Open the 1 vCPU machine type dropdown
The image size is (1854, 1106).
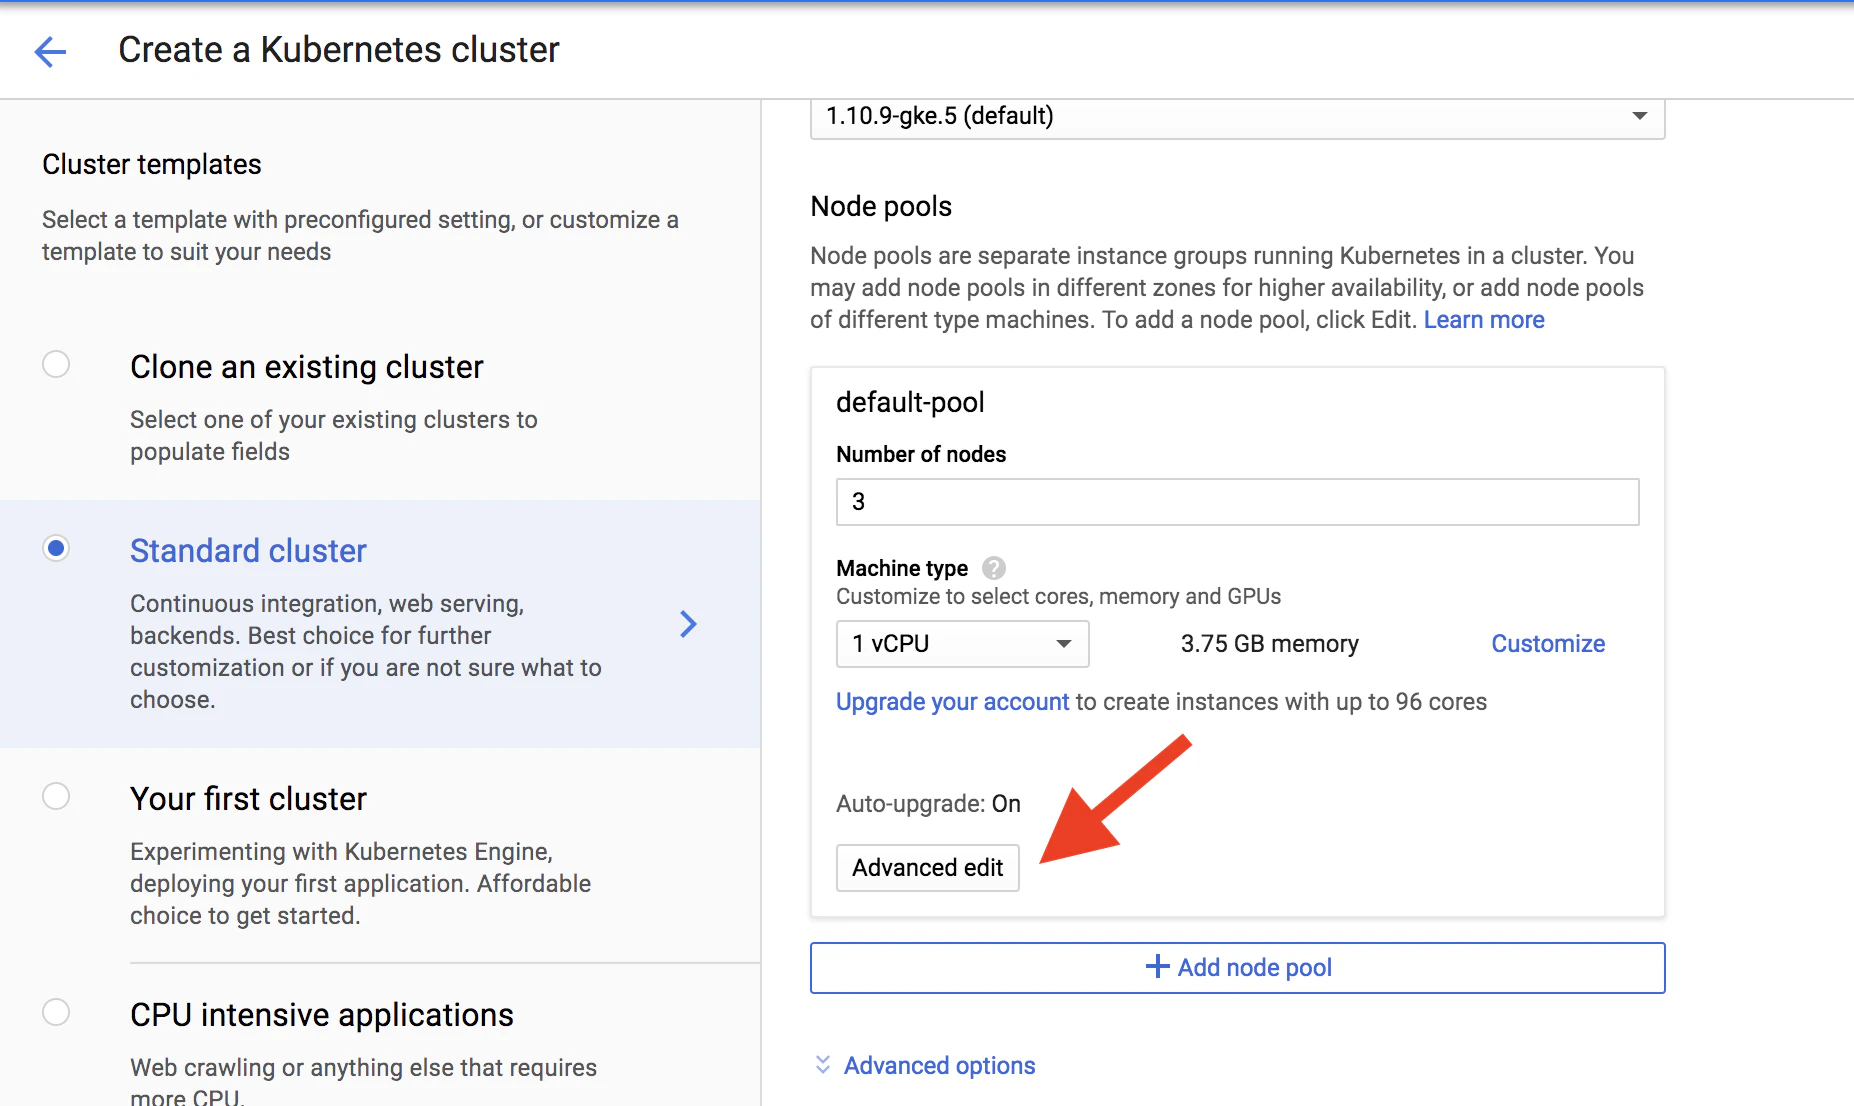point(962,644)
